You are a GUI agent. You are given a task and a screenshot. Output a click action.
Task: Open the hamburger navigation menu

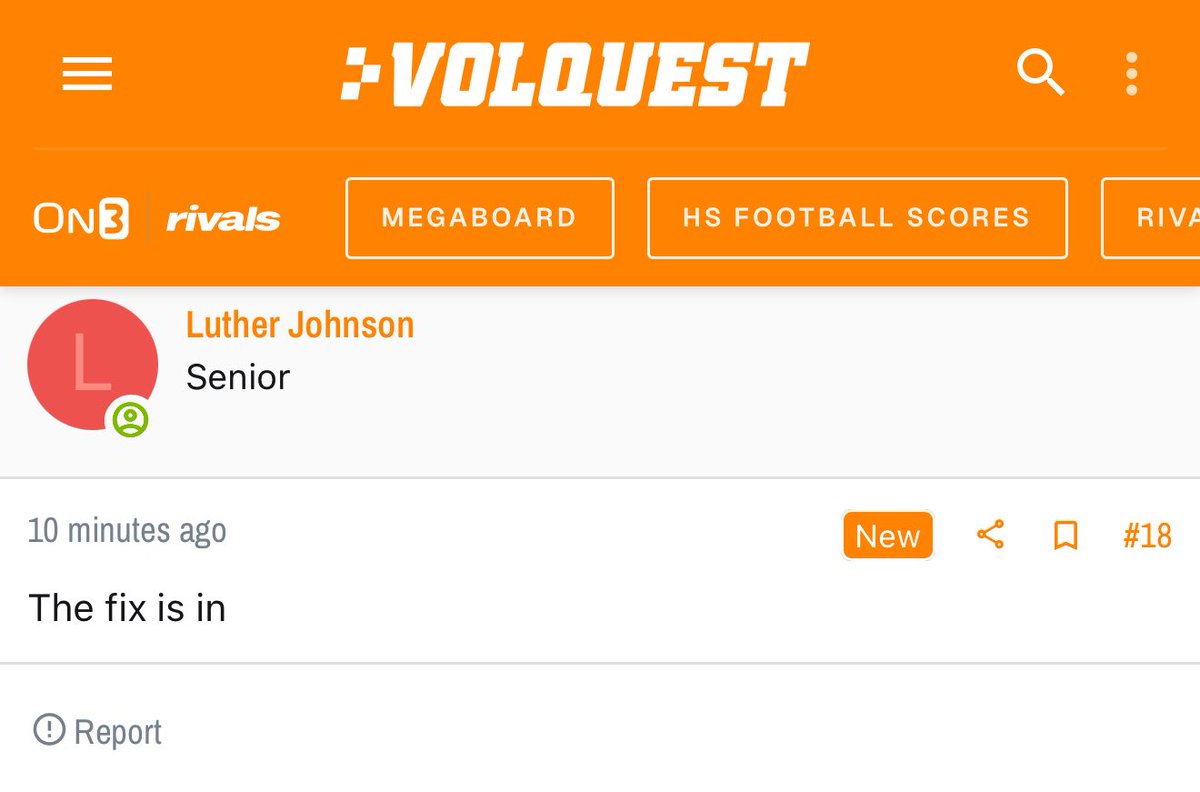[x=87, y=74]
